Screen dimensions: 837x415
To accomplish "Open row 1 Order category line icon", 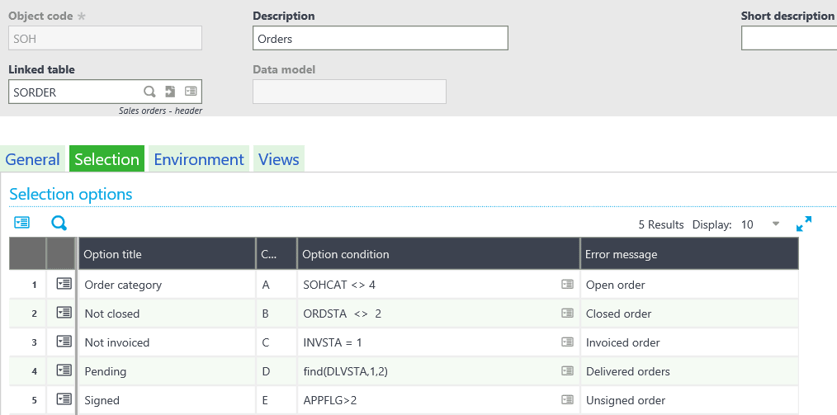I will [x=64, y=284].
